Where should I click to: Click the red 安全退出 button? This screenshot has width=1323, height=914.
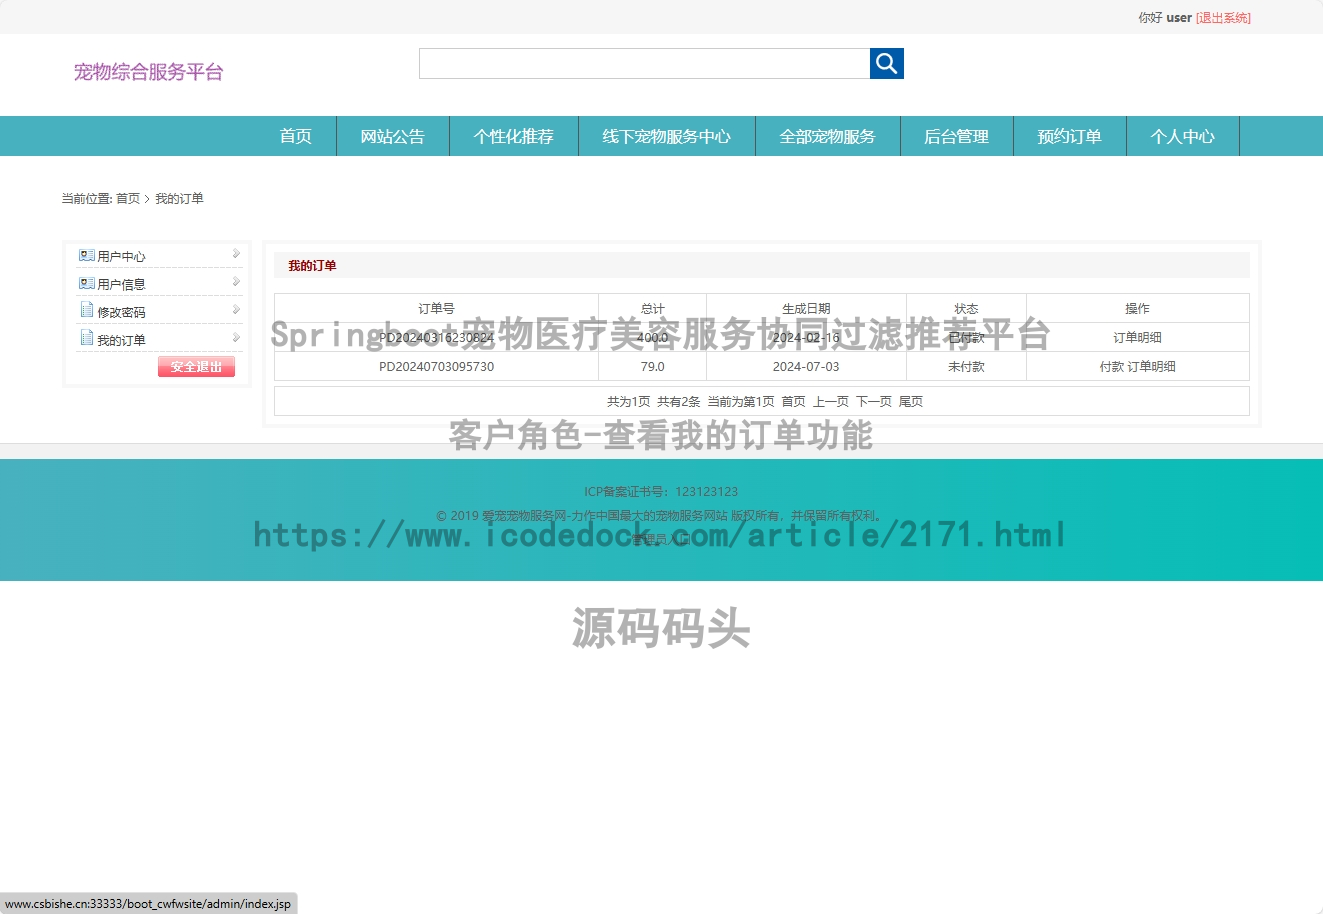(x=196, y=367)
